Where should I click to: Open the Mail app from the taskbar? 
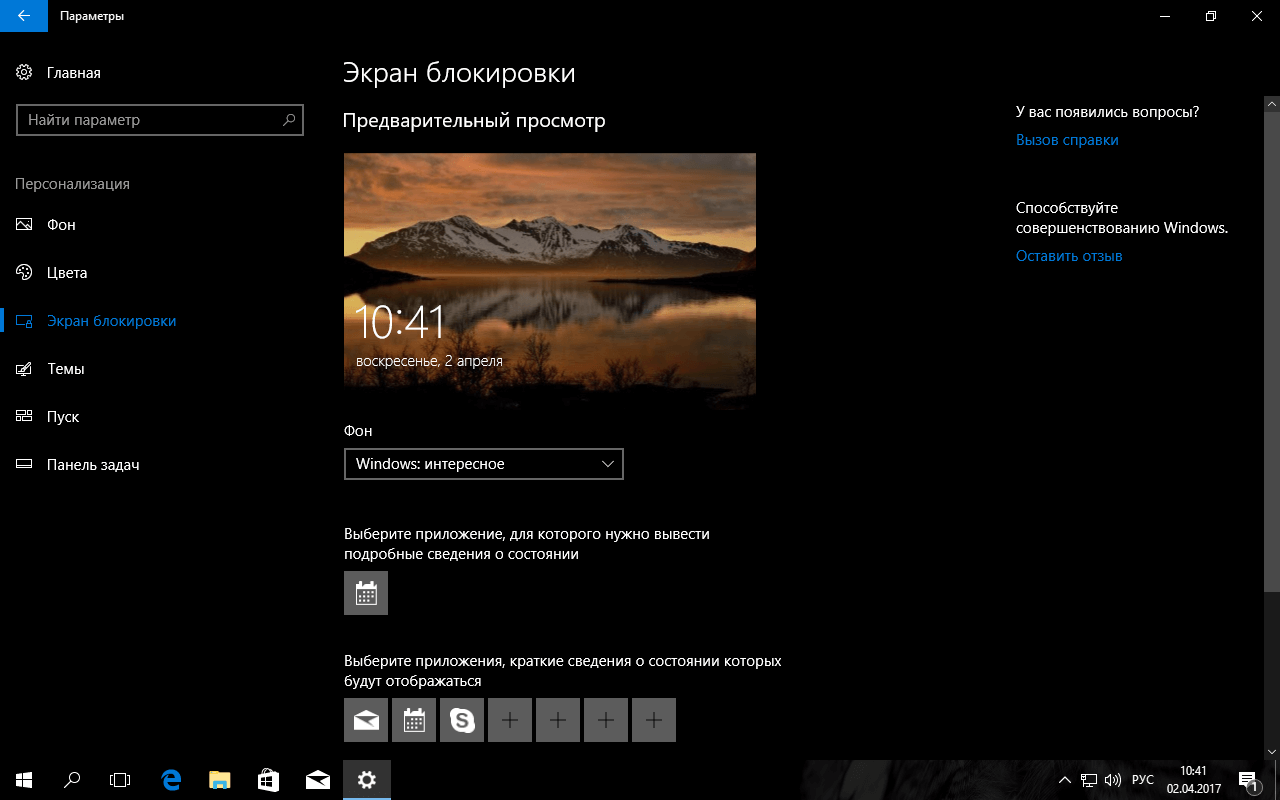[318, 780]
